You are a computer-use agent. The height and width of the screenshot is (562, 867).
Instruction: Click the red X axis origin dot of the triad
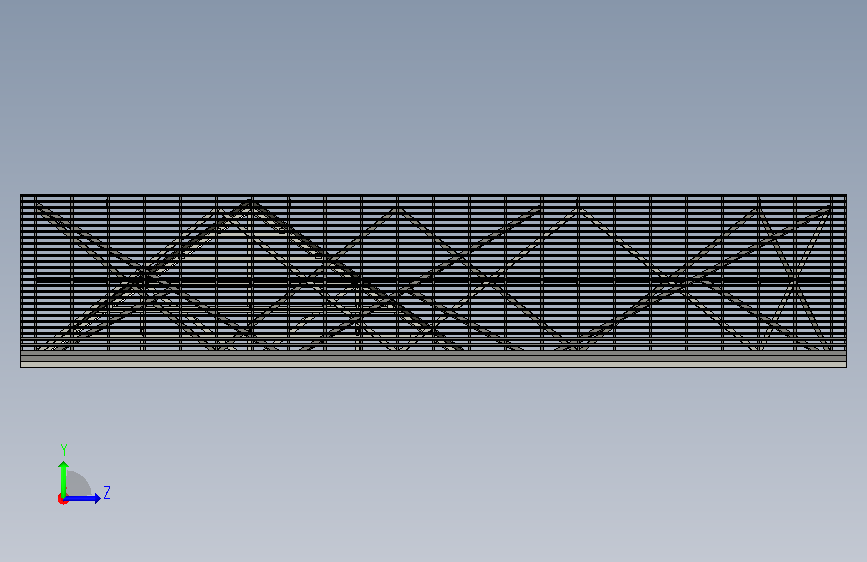[x=62, y=499]
